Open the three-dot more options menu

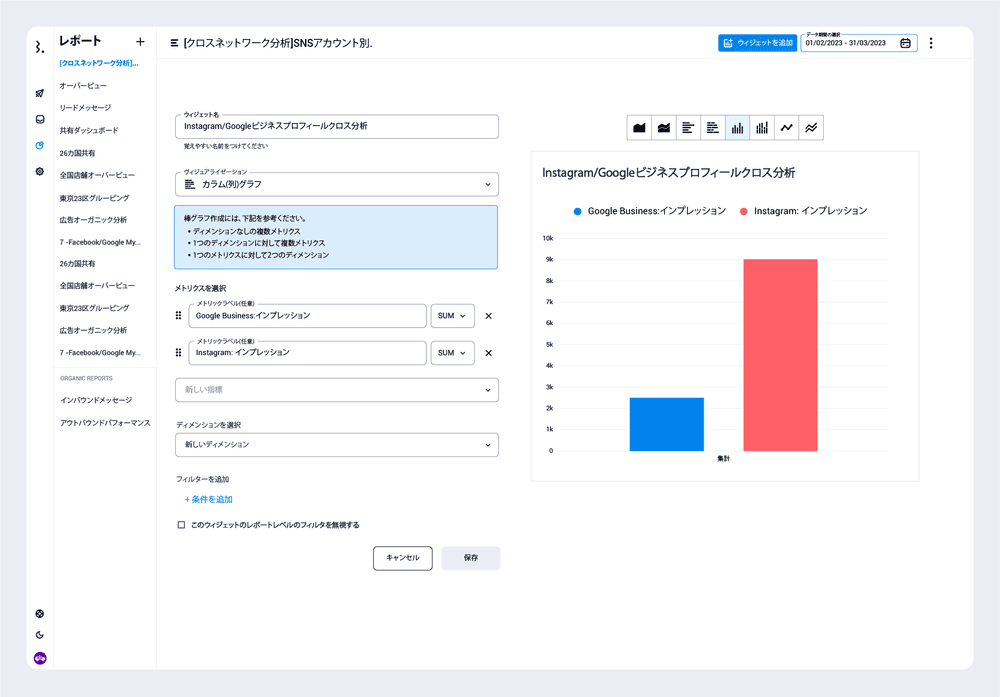931,43
